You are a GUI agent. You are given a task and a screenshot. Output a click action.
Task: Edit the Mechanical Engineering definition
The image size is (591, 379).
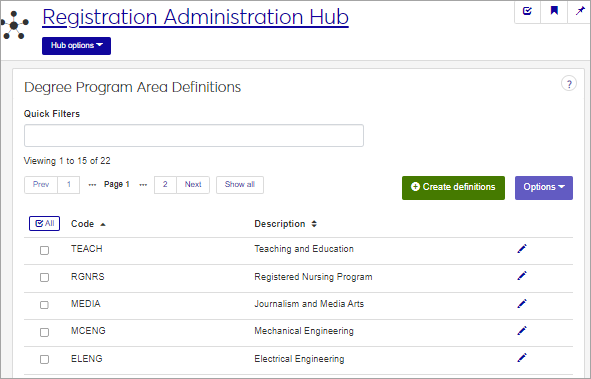click(522, 331)
